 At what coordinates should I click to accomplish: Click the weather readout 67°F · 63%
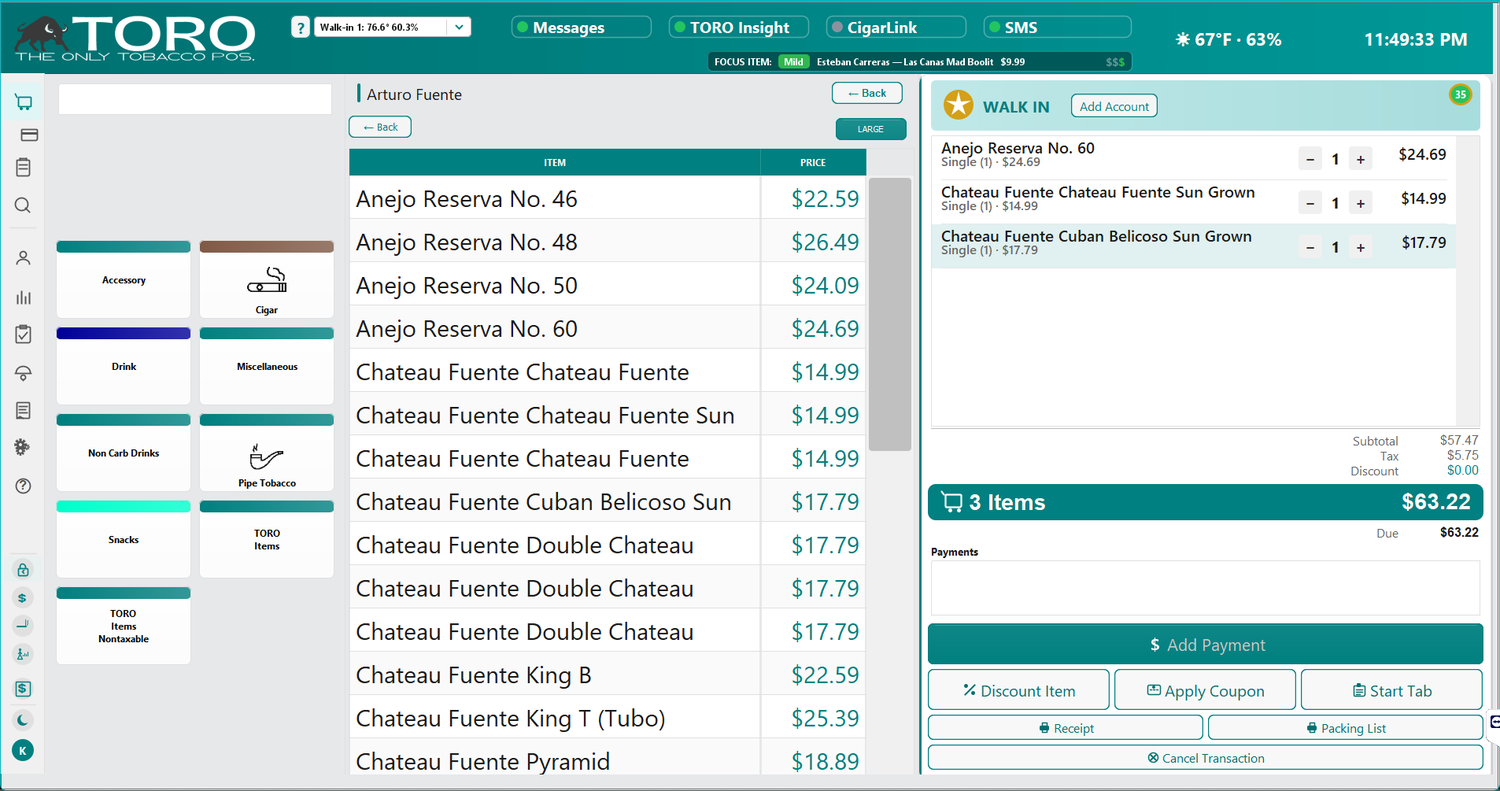[1228, 40]
